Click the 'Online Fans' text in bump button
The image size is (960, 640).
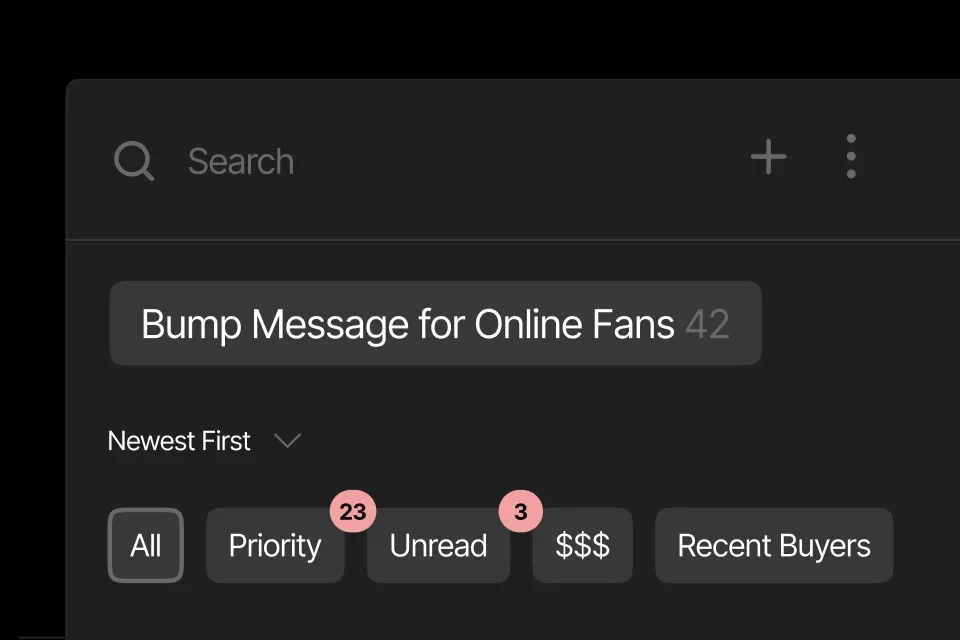[x=574, y=324]
